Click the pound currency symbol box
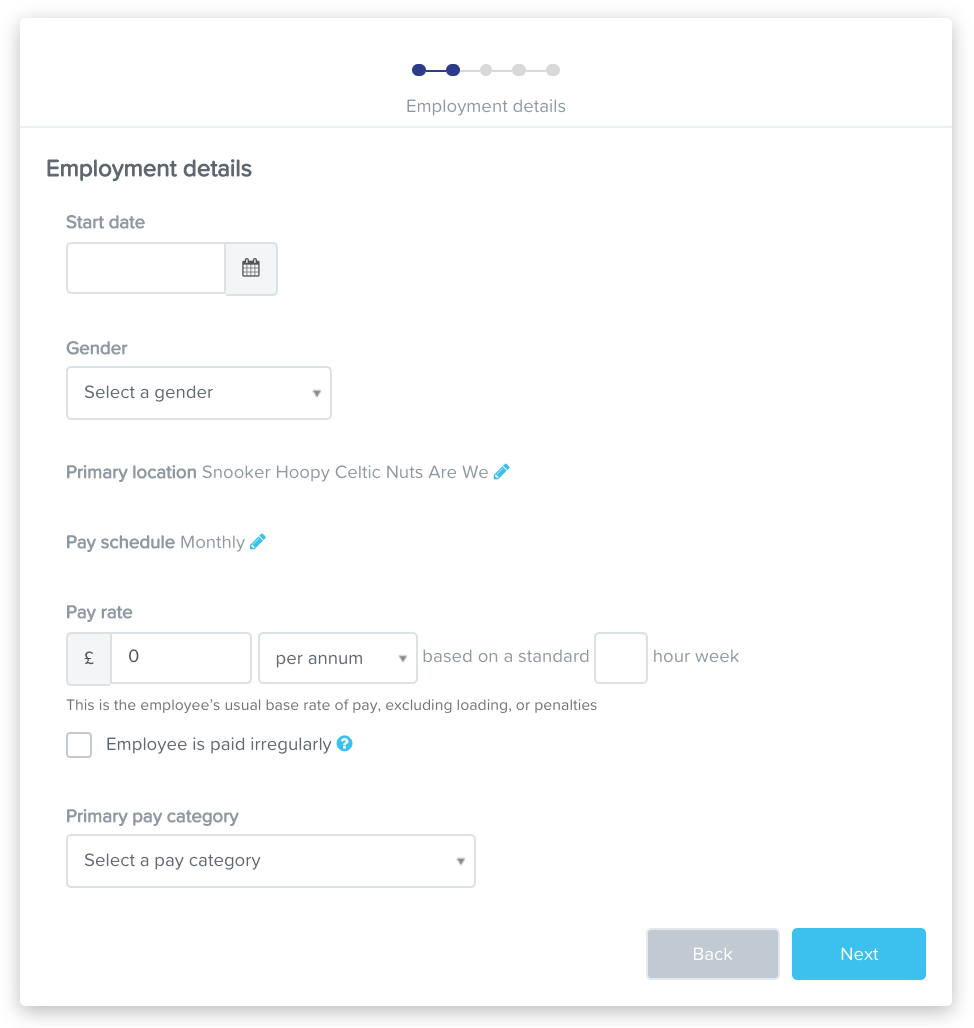This screenshot has width=974, height=1028. click(x=89, y=658)
